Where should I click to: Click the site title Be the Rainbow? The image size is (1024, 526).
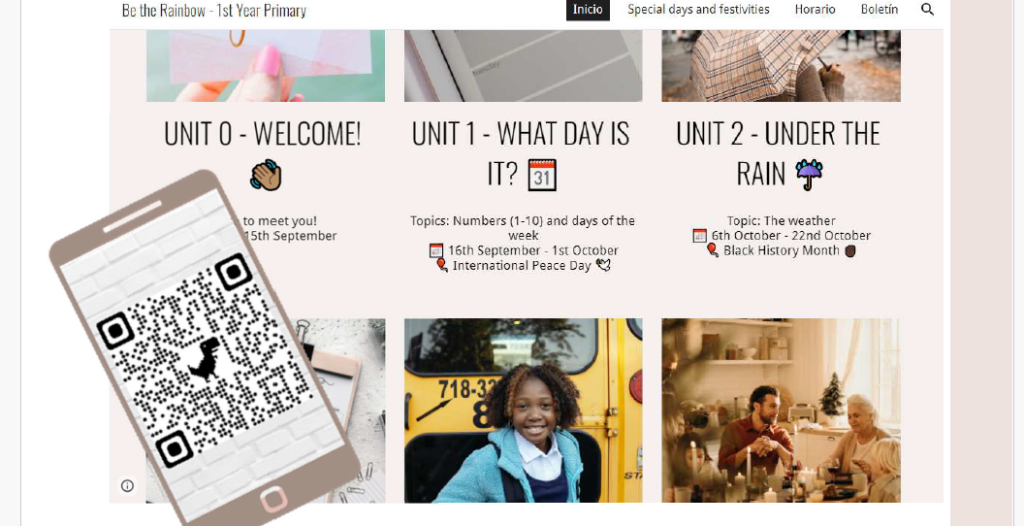coord(214,10)
